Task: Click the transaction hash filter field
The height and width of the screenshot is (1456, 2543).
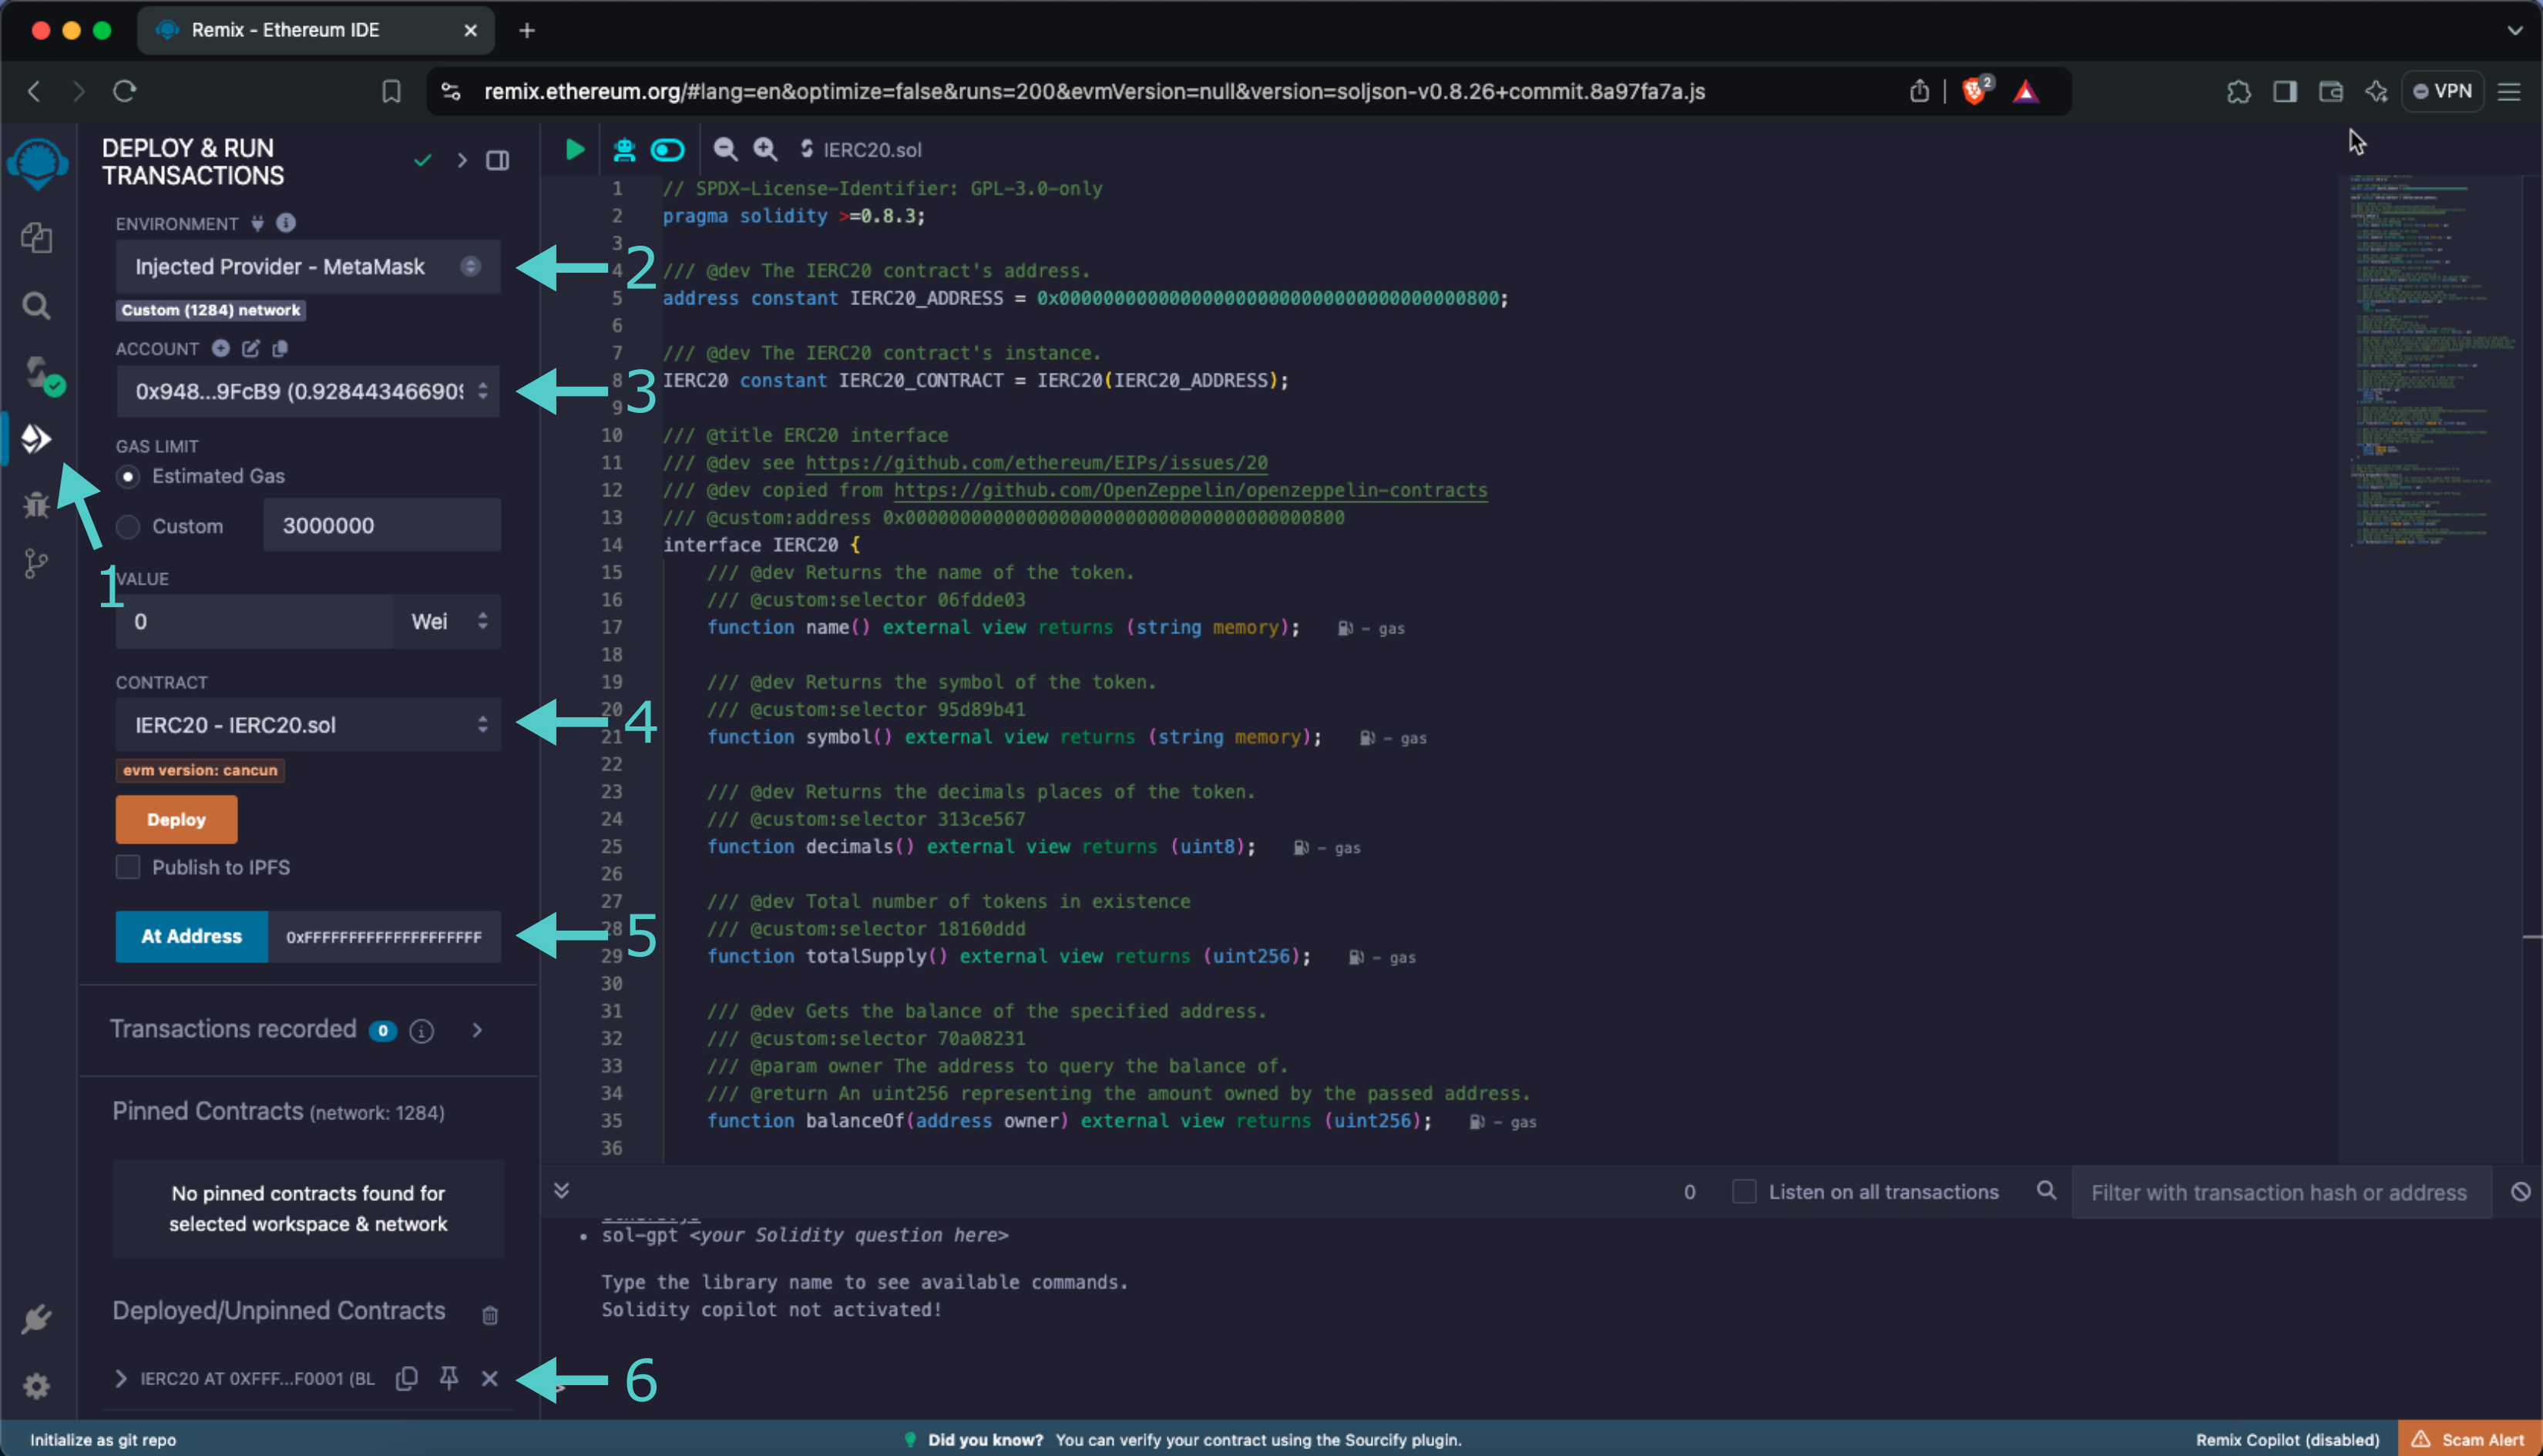Action: click(2280, 1192)
